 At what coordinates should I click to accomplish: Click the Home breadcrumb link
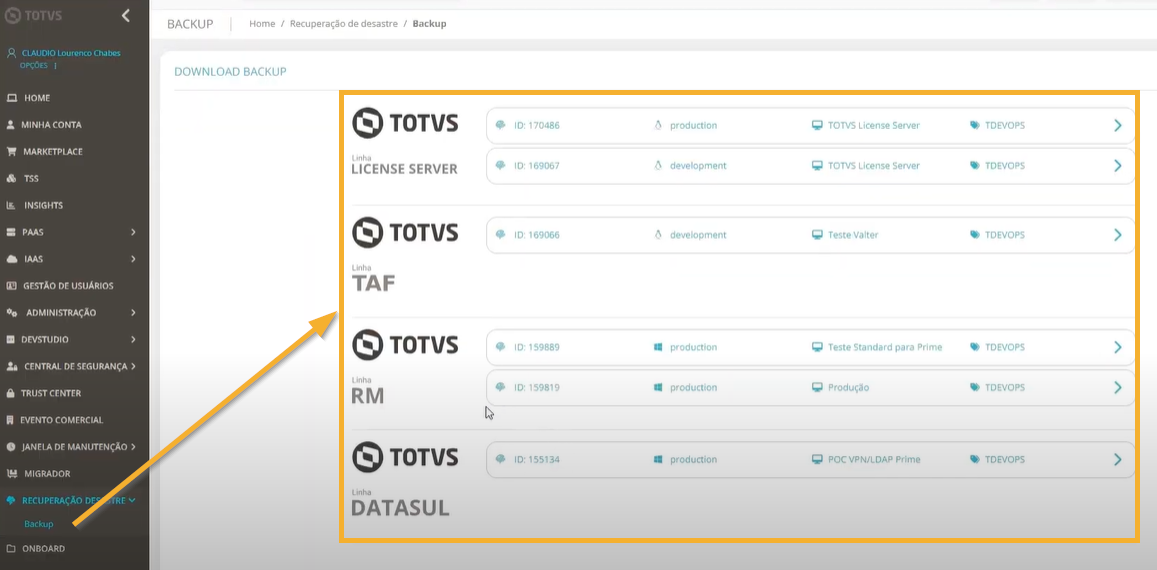tap(262, 24)
